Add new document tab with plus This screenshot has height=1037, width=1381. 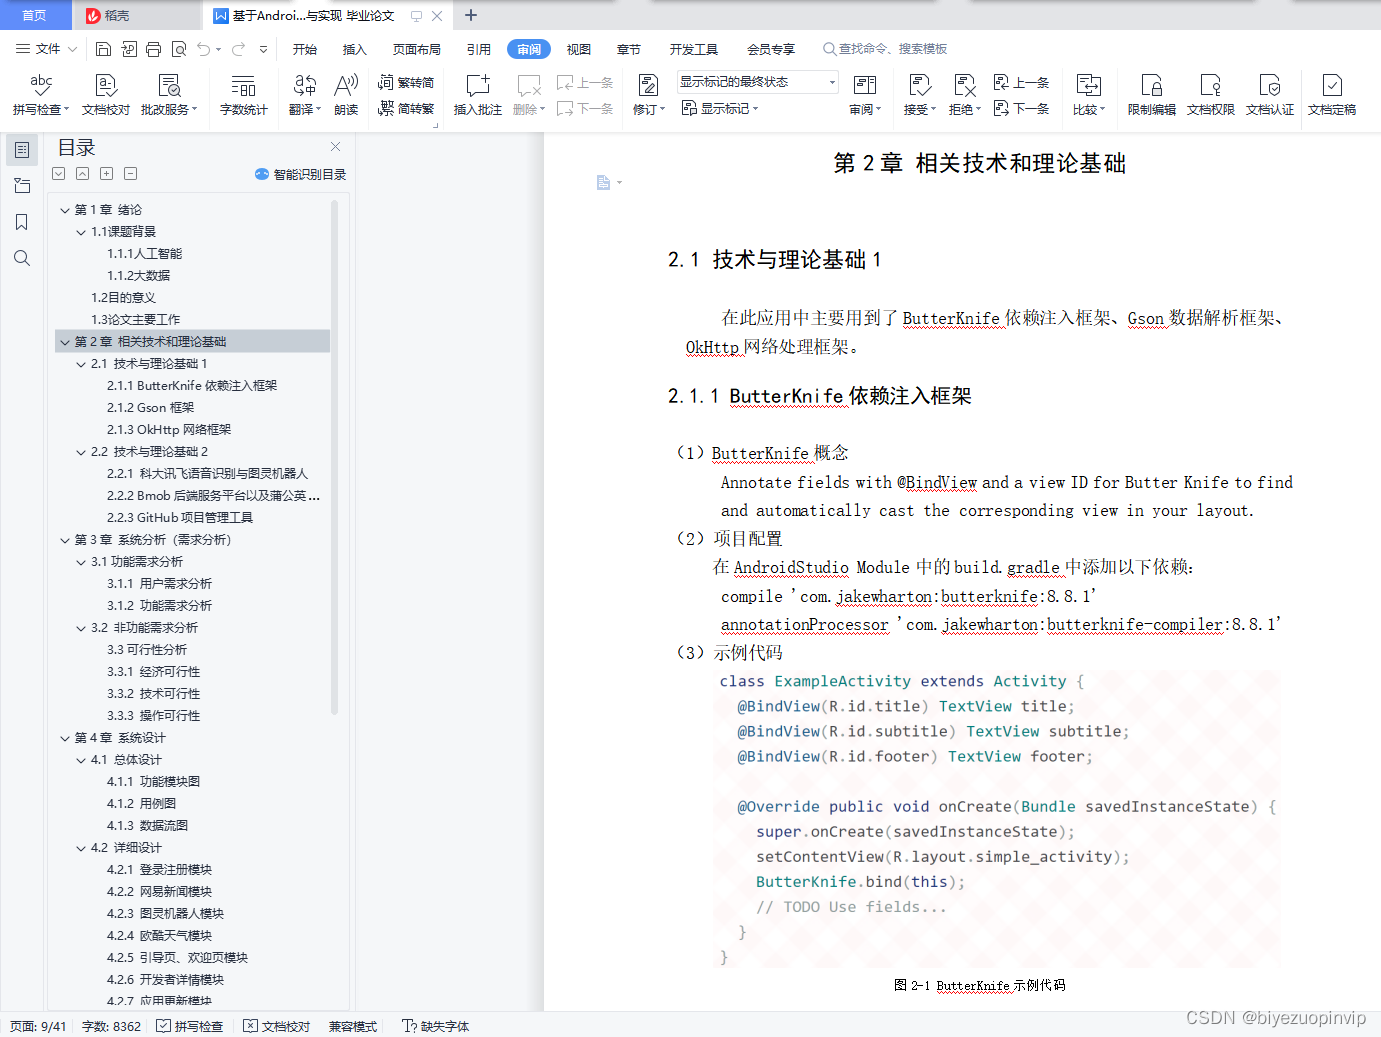(471, 15)
